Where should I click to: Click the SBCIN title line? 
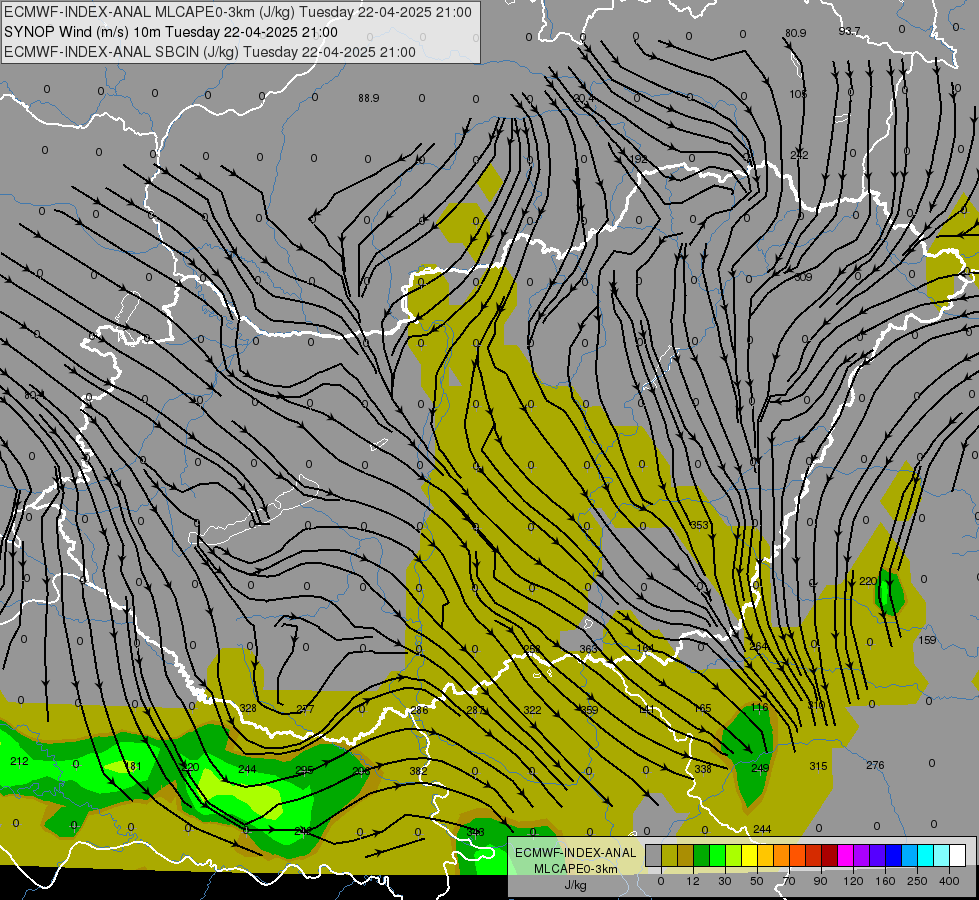click(210, 52)
